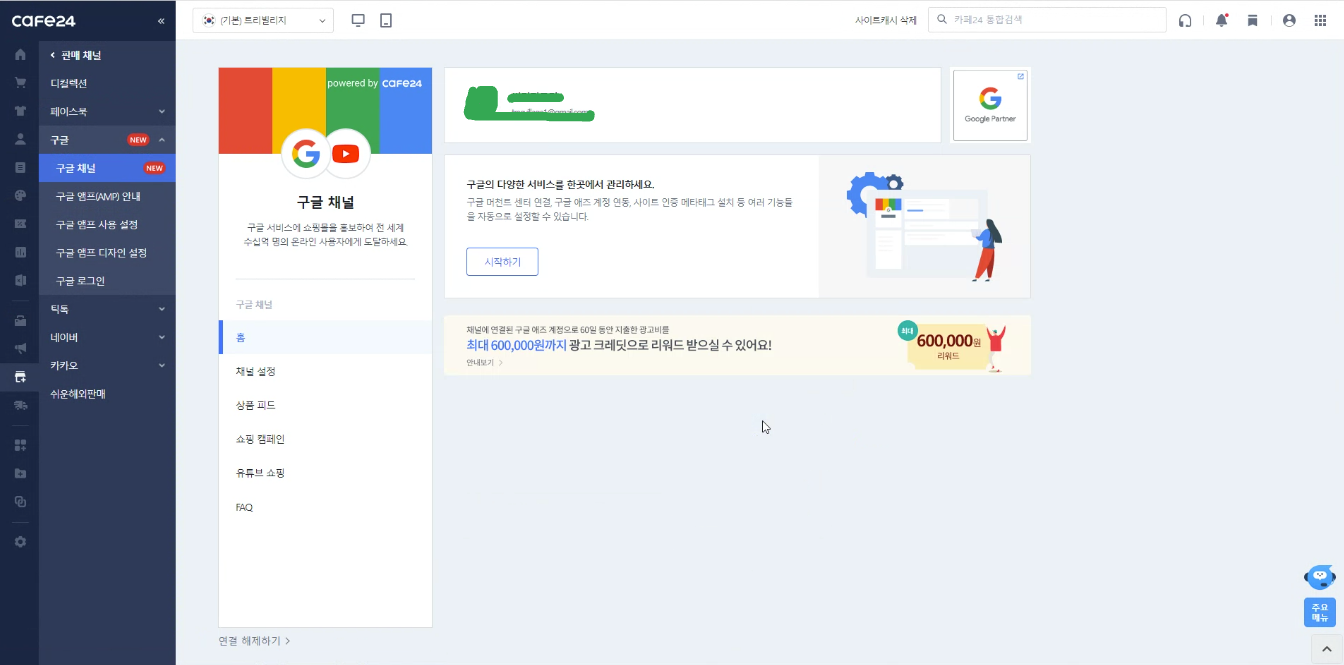Open the nine-dot apps grid
Screen dimensions: 1344x665
(1319, 20)
